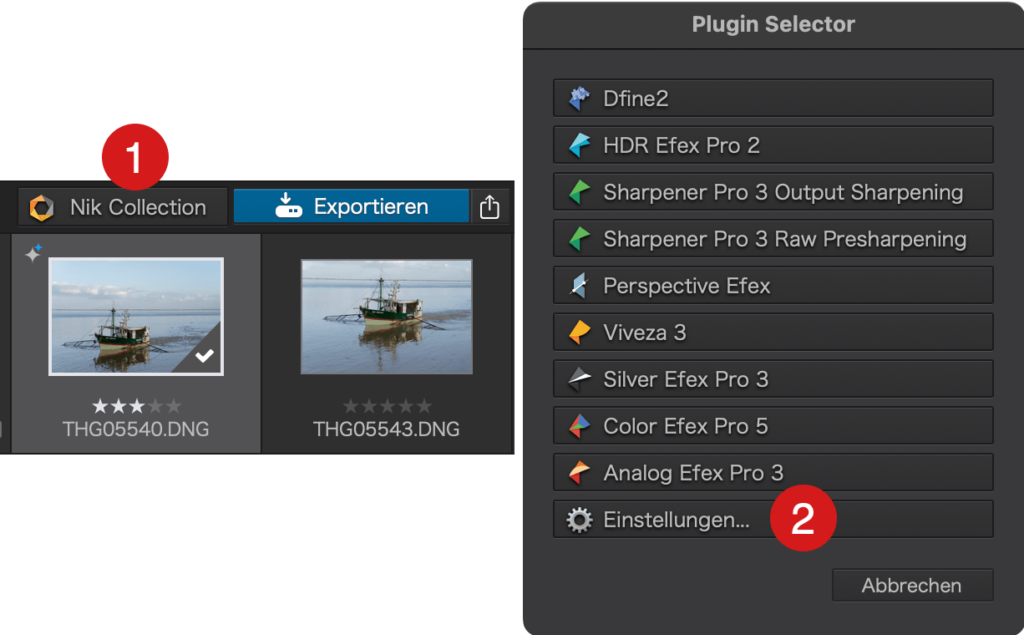Image resolution: width=1024 pixels, height=635 pixels.
Task: Open Sharpener Pro 3 Output Sharpening
Action: click(x=772, y=192)
